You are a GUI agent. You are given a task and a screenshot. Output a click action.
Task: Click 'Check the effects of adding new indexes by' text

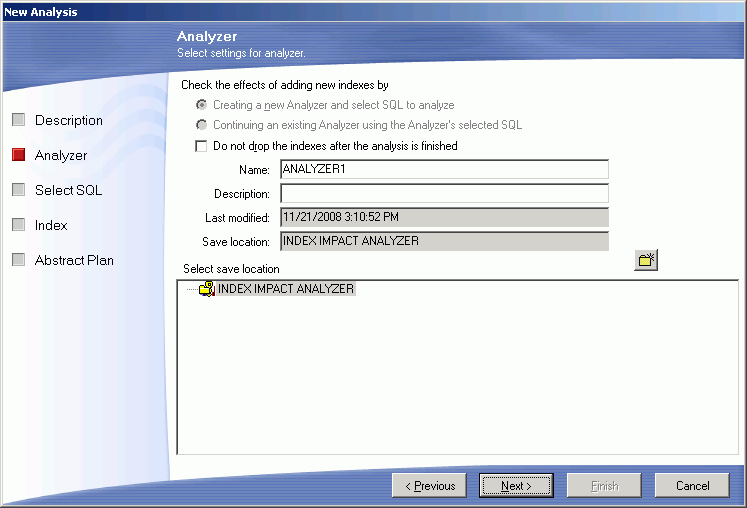click(x=285, y=85)
